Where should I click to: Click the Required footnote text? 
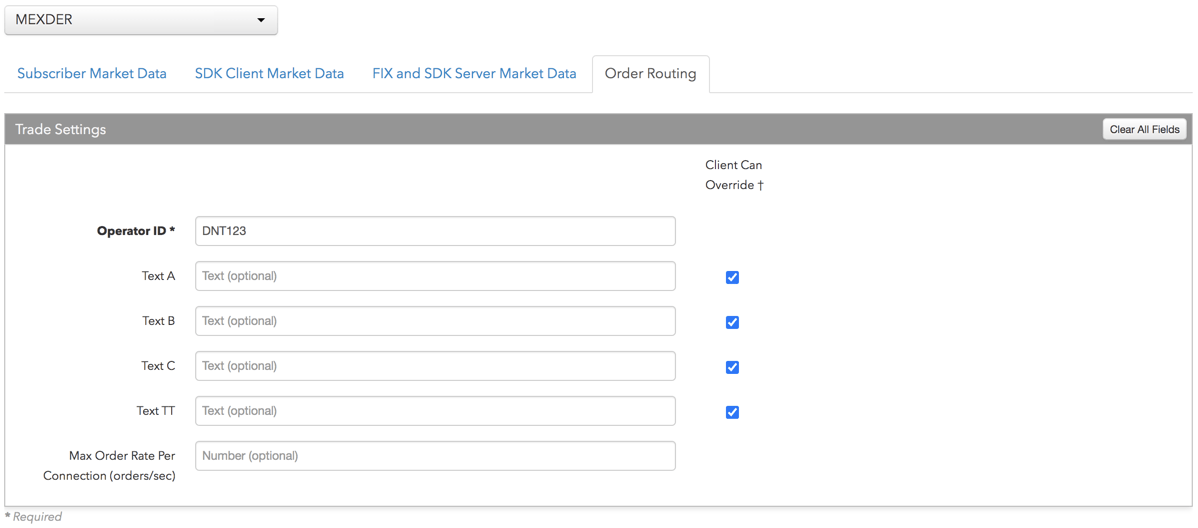(x=34, y=517)
